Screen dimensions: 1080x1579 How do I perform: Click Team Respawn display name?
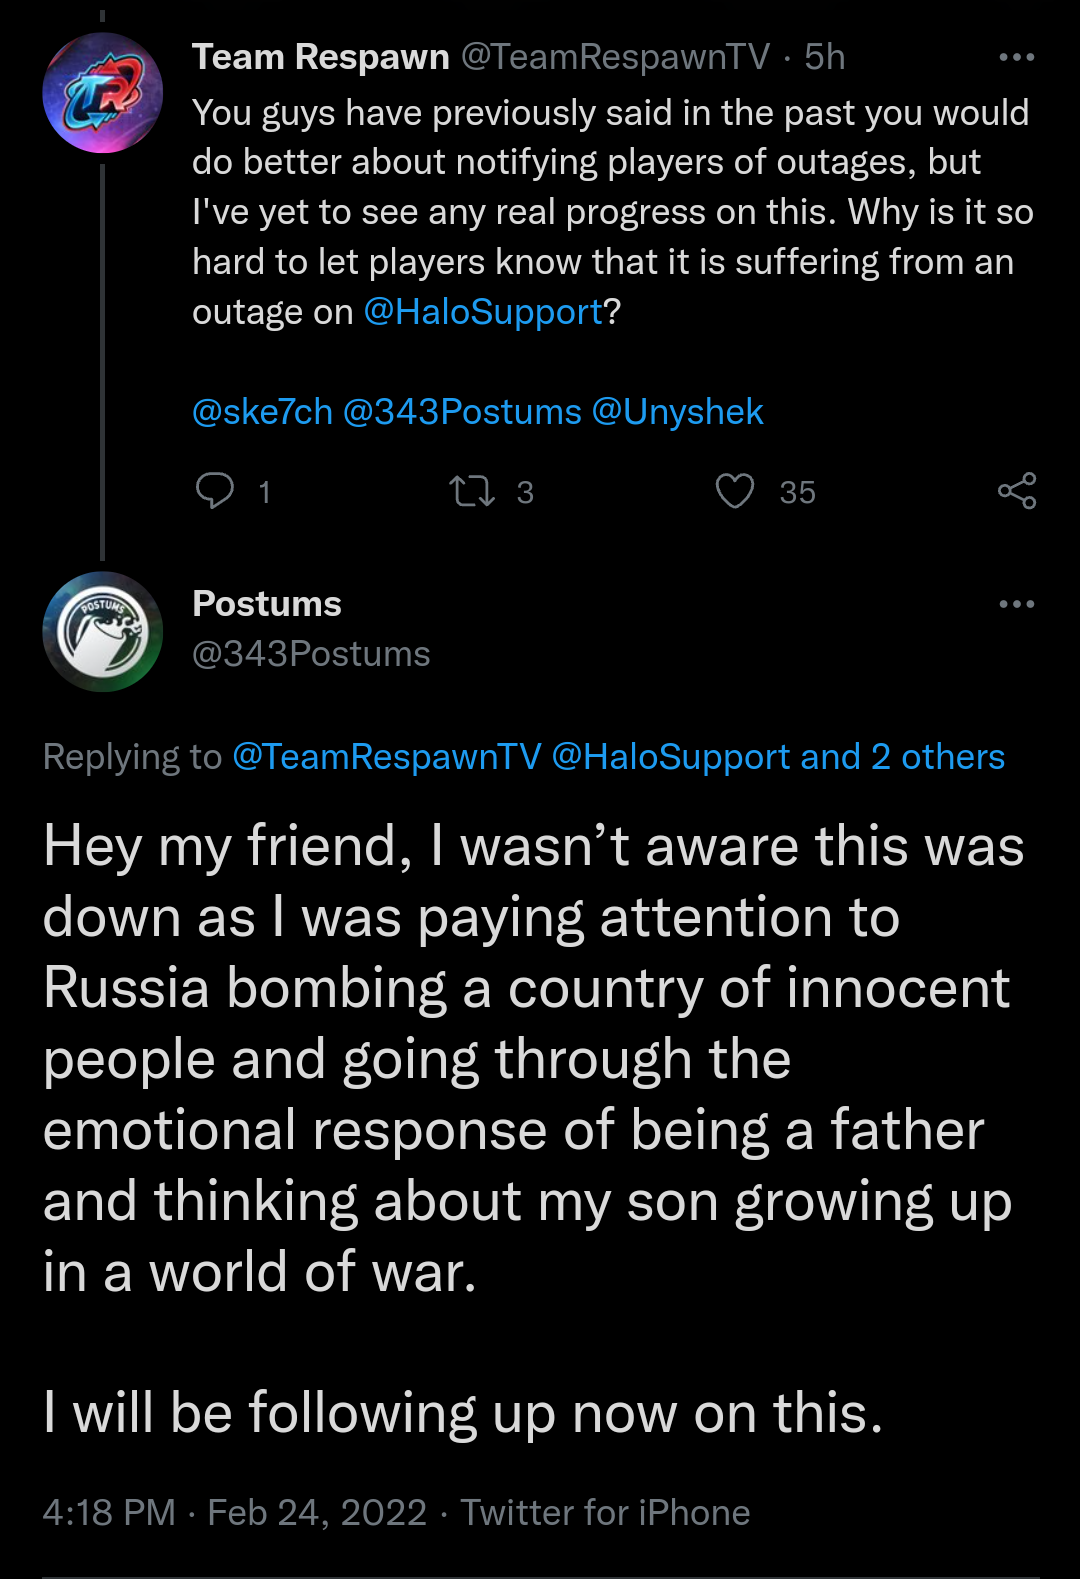(320, 57)
